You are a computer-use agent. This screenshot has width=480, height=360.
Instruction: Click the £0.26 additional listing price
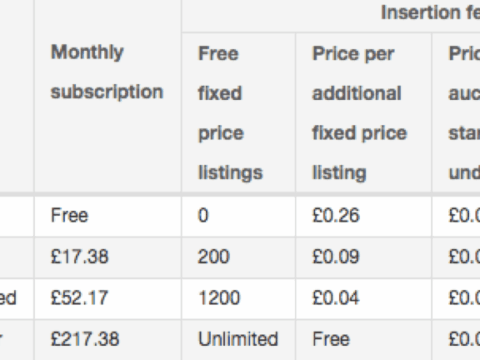[336, 215]
